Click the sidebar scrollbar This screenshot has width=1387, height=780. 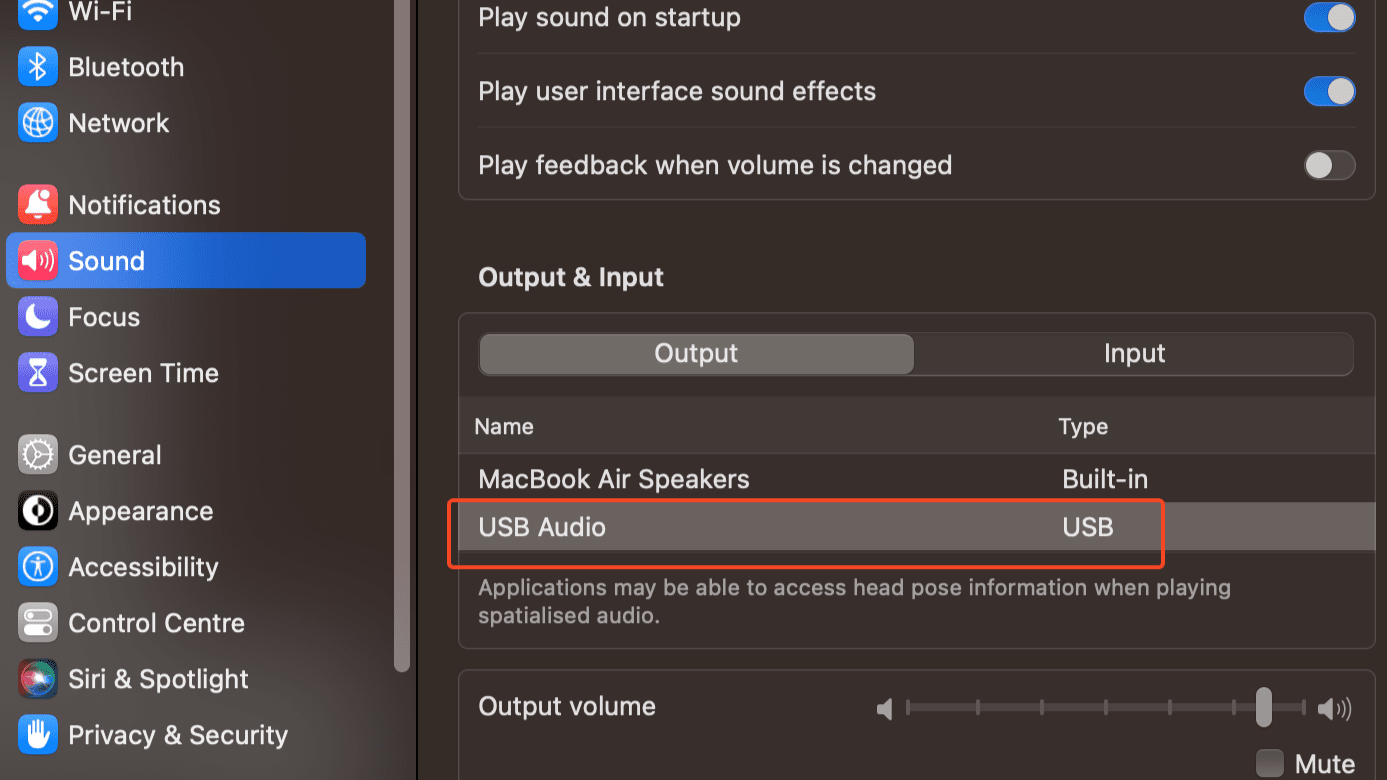(402, 335)
